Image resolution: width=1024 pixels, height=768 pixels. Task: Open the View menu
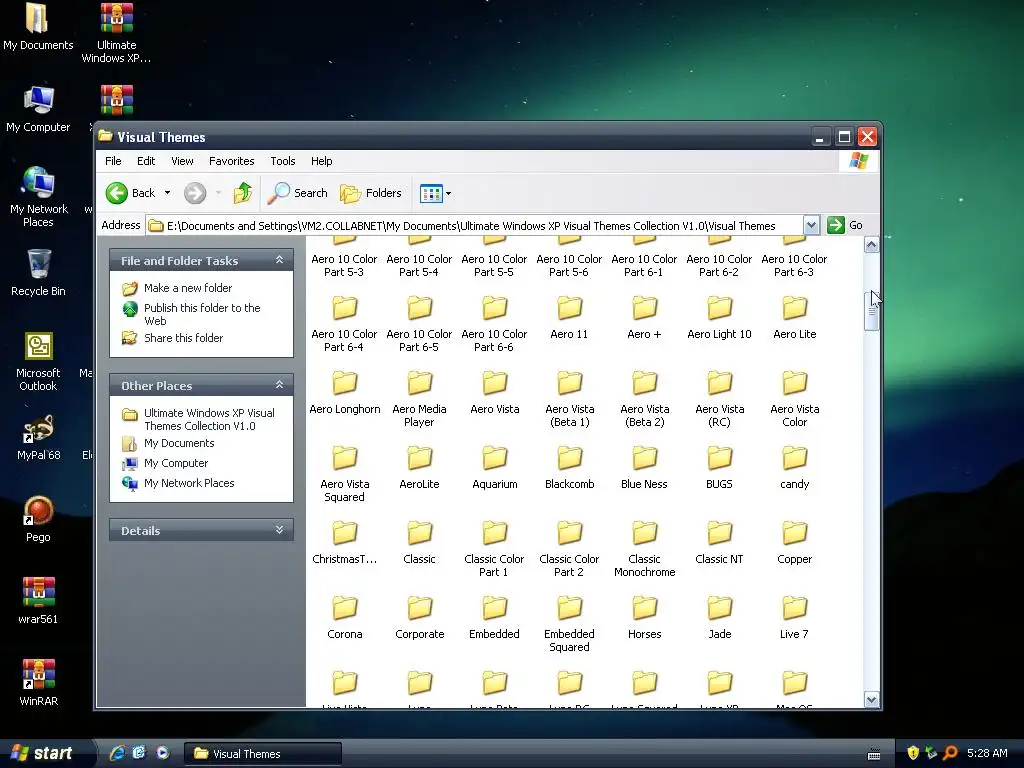tap(182, 161)
